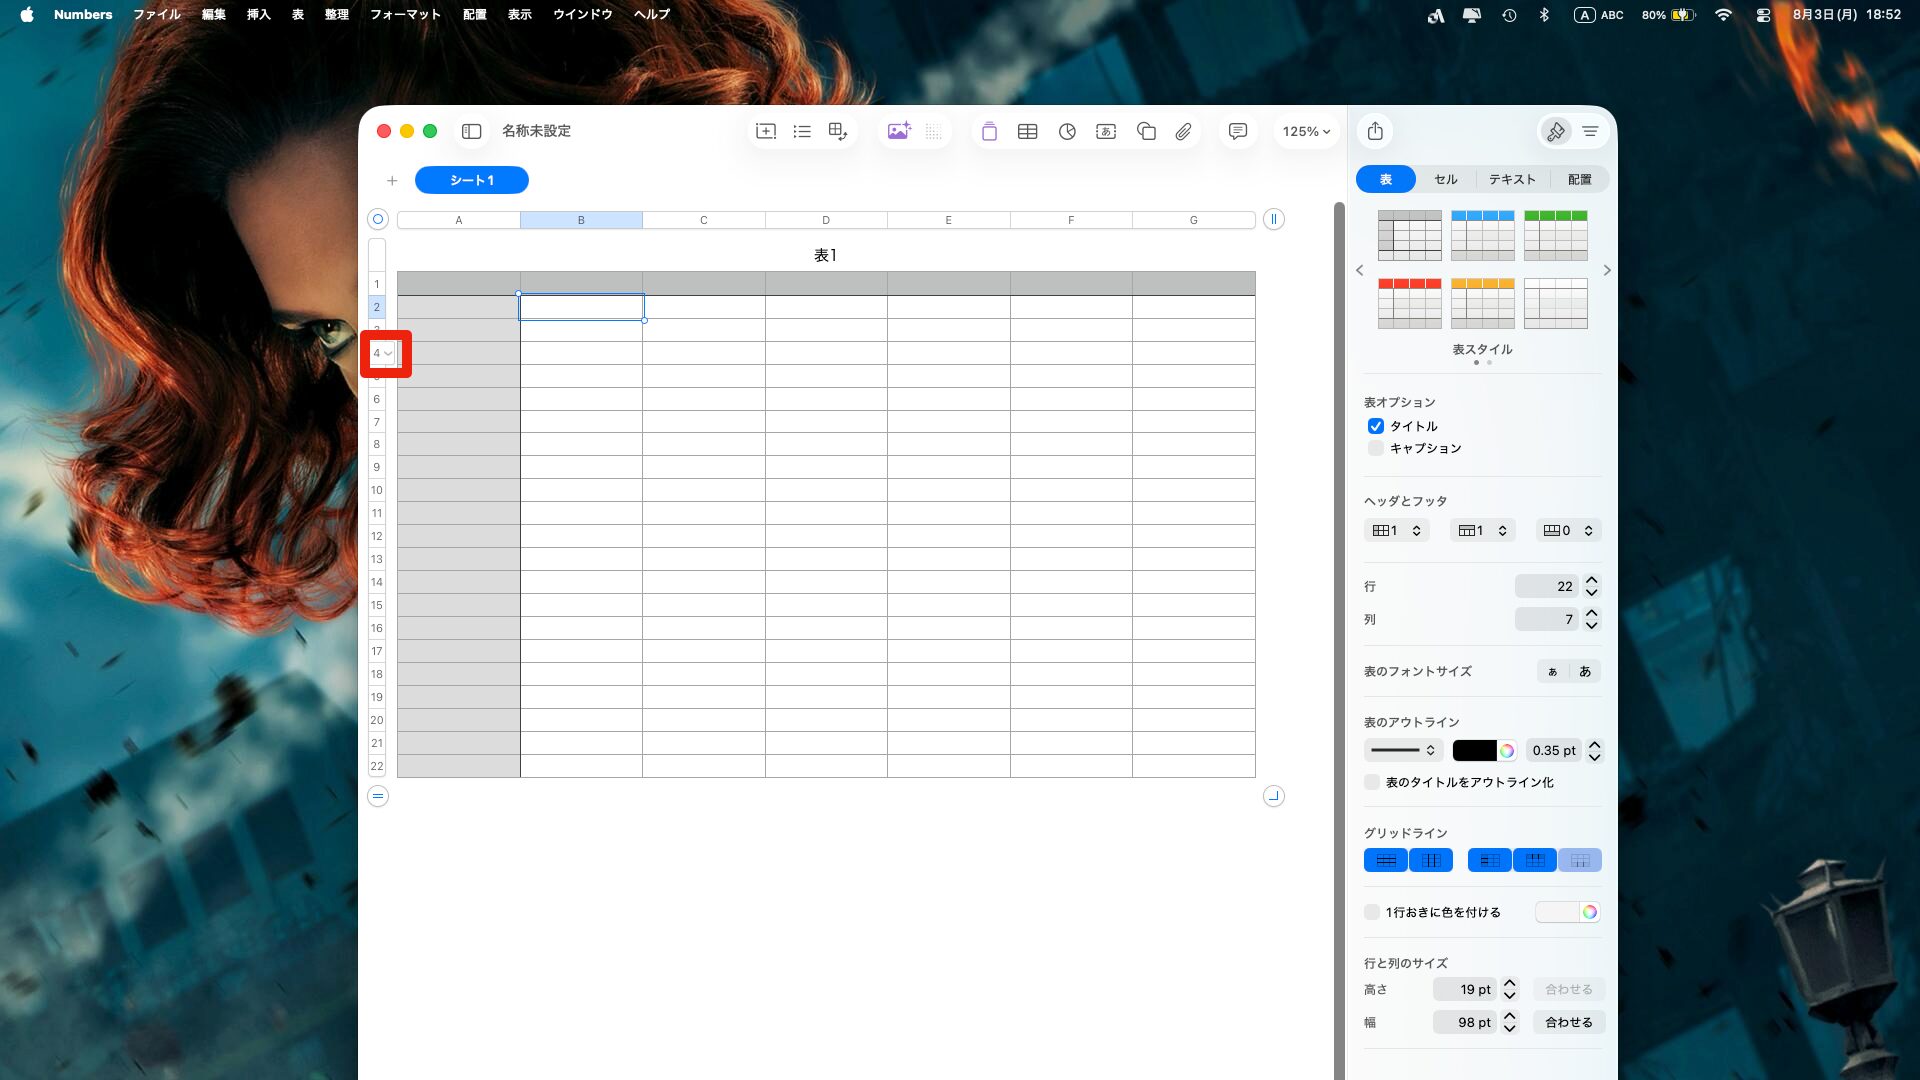Click the purple clipboard toolbar icon
This screenshot has height=1080, width=1920.
(989, 131)
